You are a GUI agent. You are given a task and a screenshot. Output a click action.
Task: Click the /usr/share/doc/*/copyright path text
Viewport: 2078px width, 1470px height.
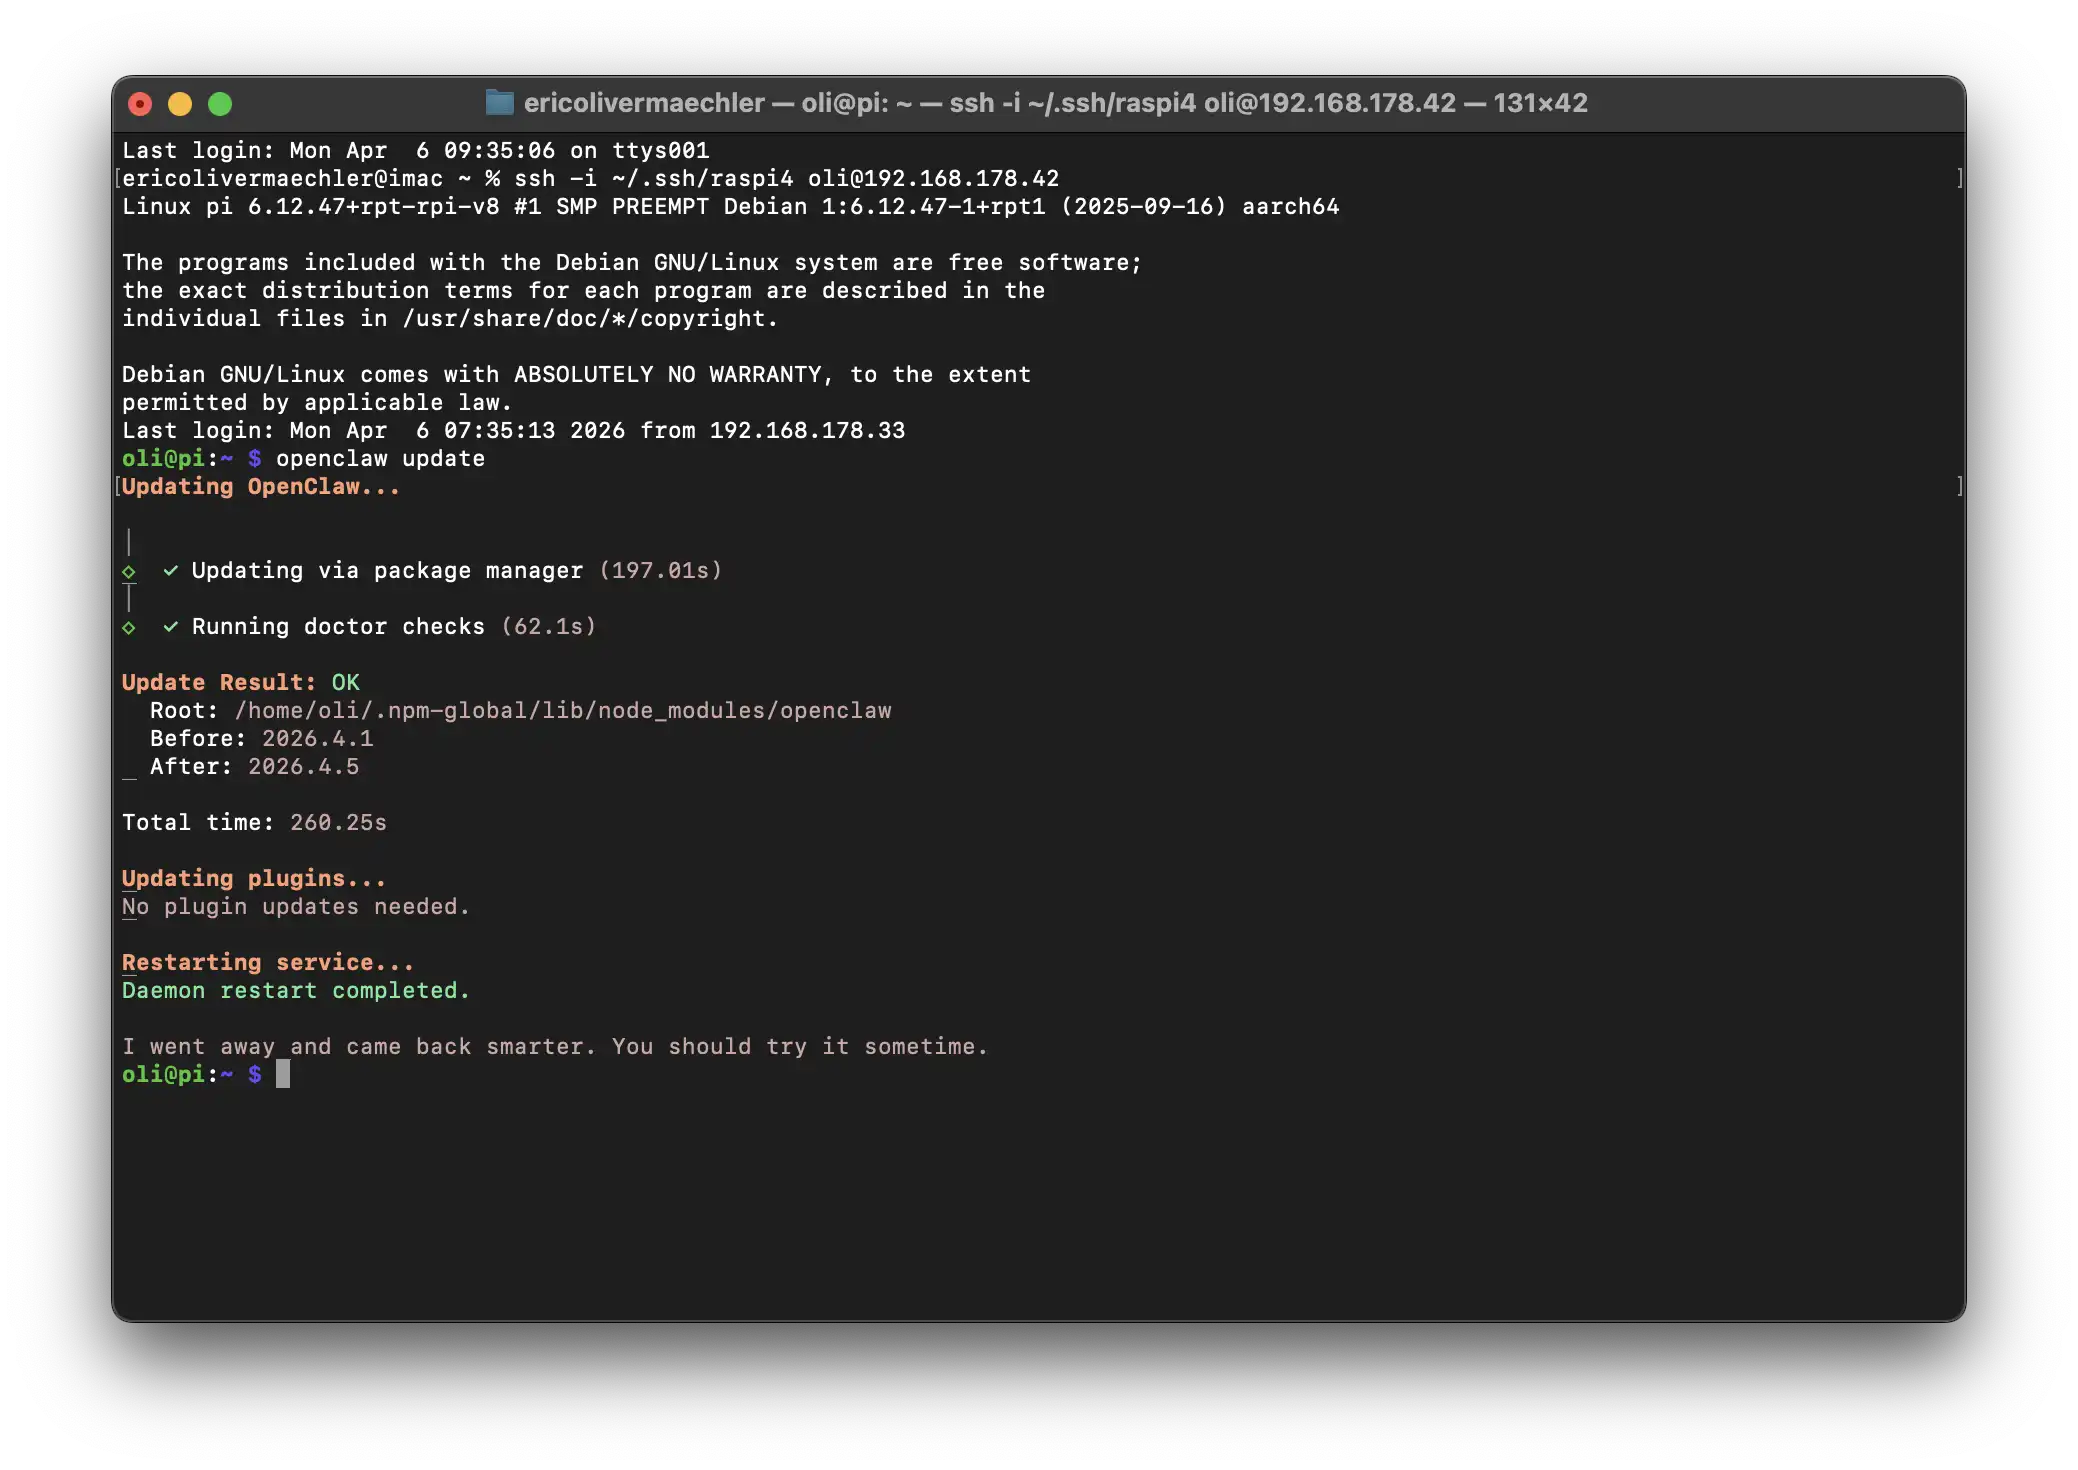(589, 319)
